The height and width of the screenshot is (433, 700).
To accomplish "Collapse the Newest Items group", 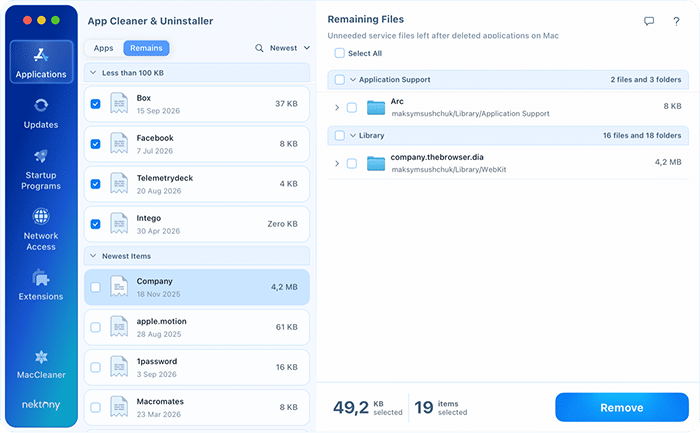I will pyautogui.click(x=93, y=256).
